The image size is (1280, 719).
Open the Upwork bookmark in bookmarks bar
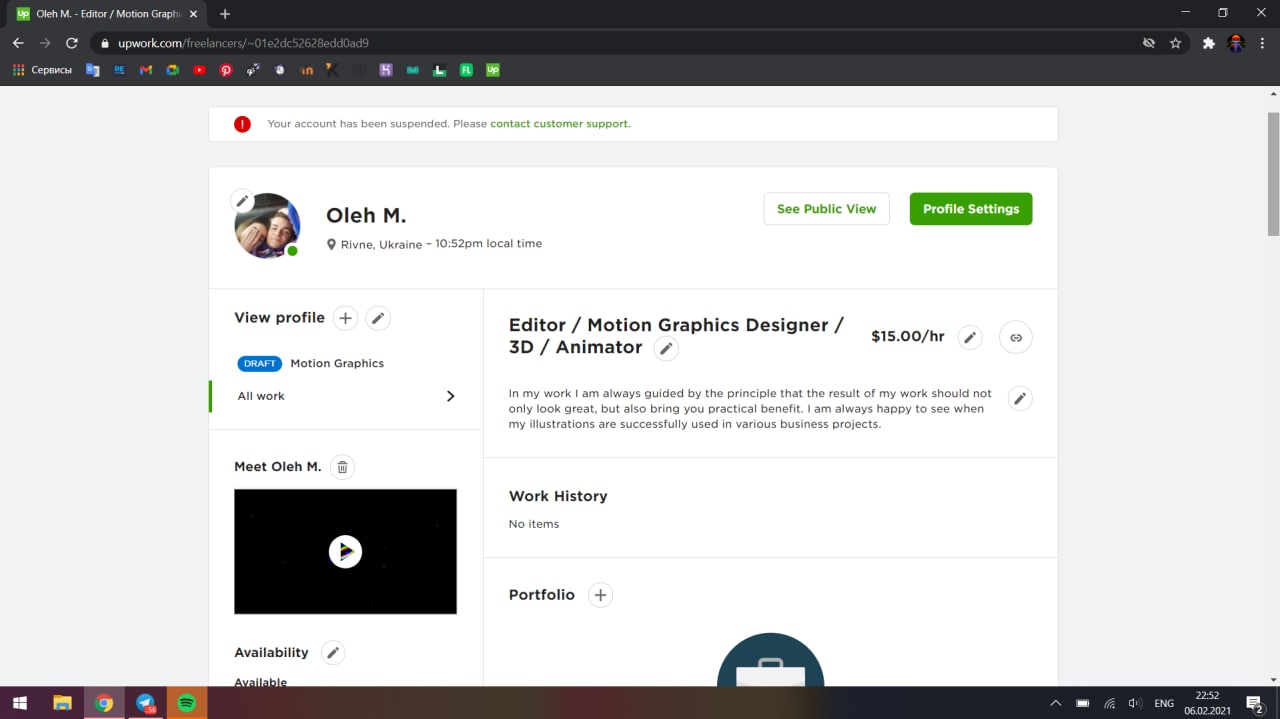(x=493, y=70)
